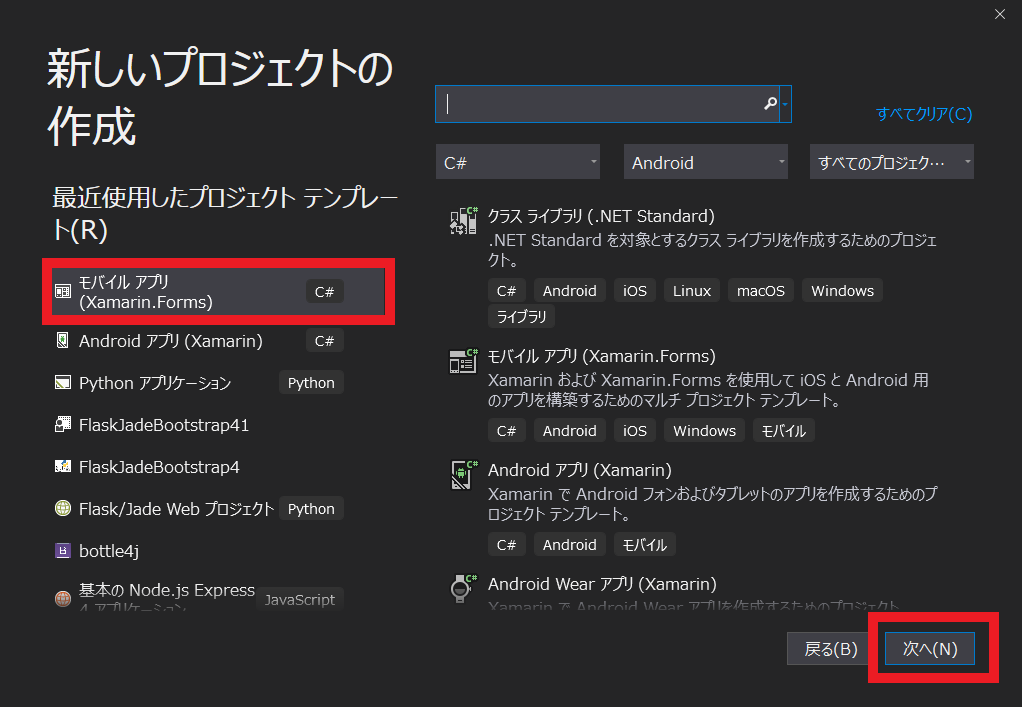Viewport: 1022px width, 707px height.
Task: Select Android アプリ (Xamarin) in template list
Action: (579, 470)
